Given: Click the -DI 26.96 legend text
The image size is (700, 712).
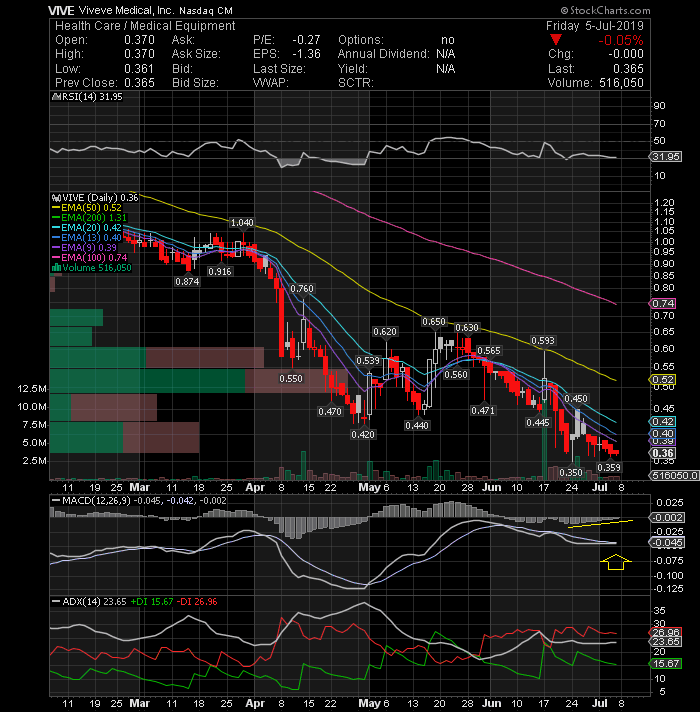Looking at the screenshot, I should pyautogui.click(x=197, y=602).
